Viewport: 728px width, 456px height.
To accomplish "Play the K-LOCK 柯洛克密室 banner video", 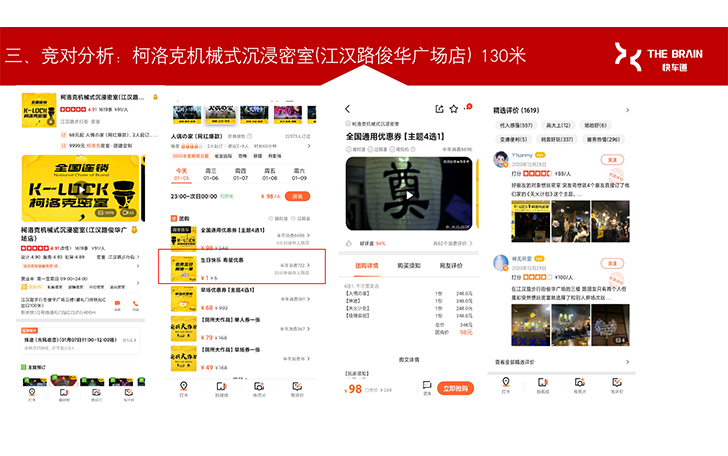I will tap(80, 189).
